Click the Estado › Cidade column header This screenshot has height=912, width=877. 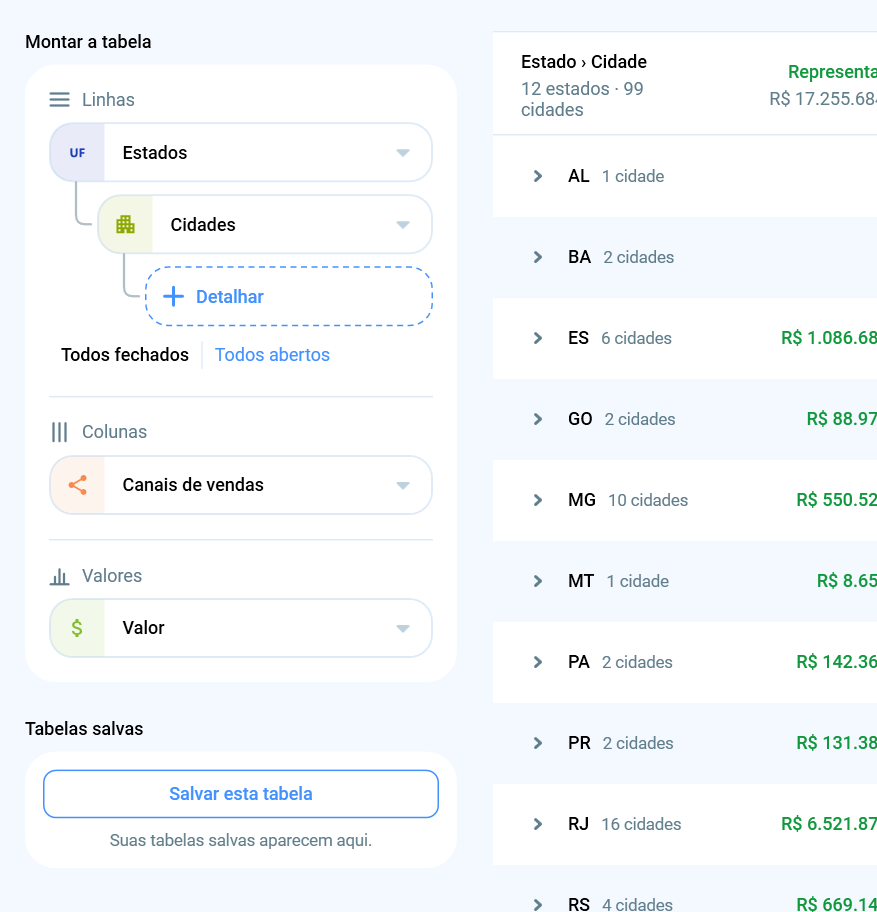[x=584, y=62]
